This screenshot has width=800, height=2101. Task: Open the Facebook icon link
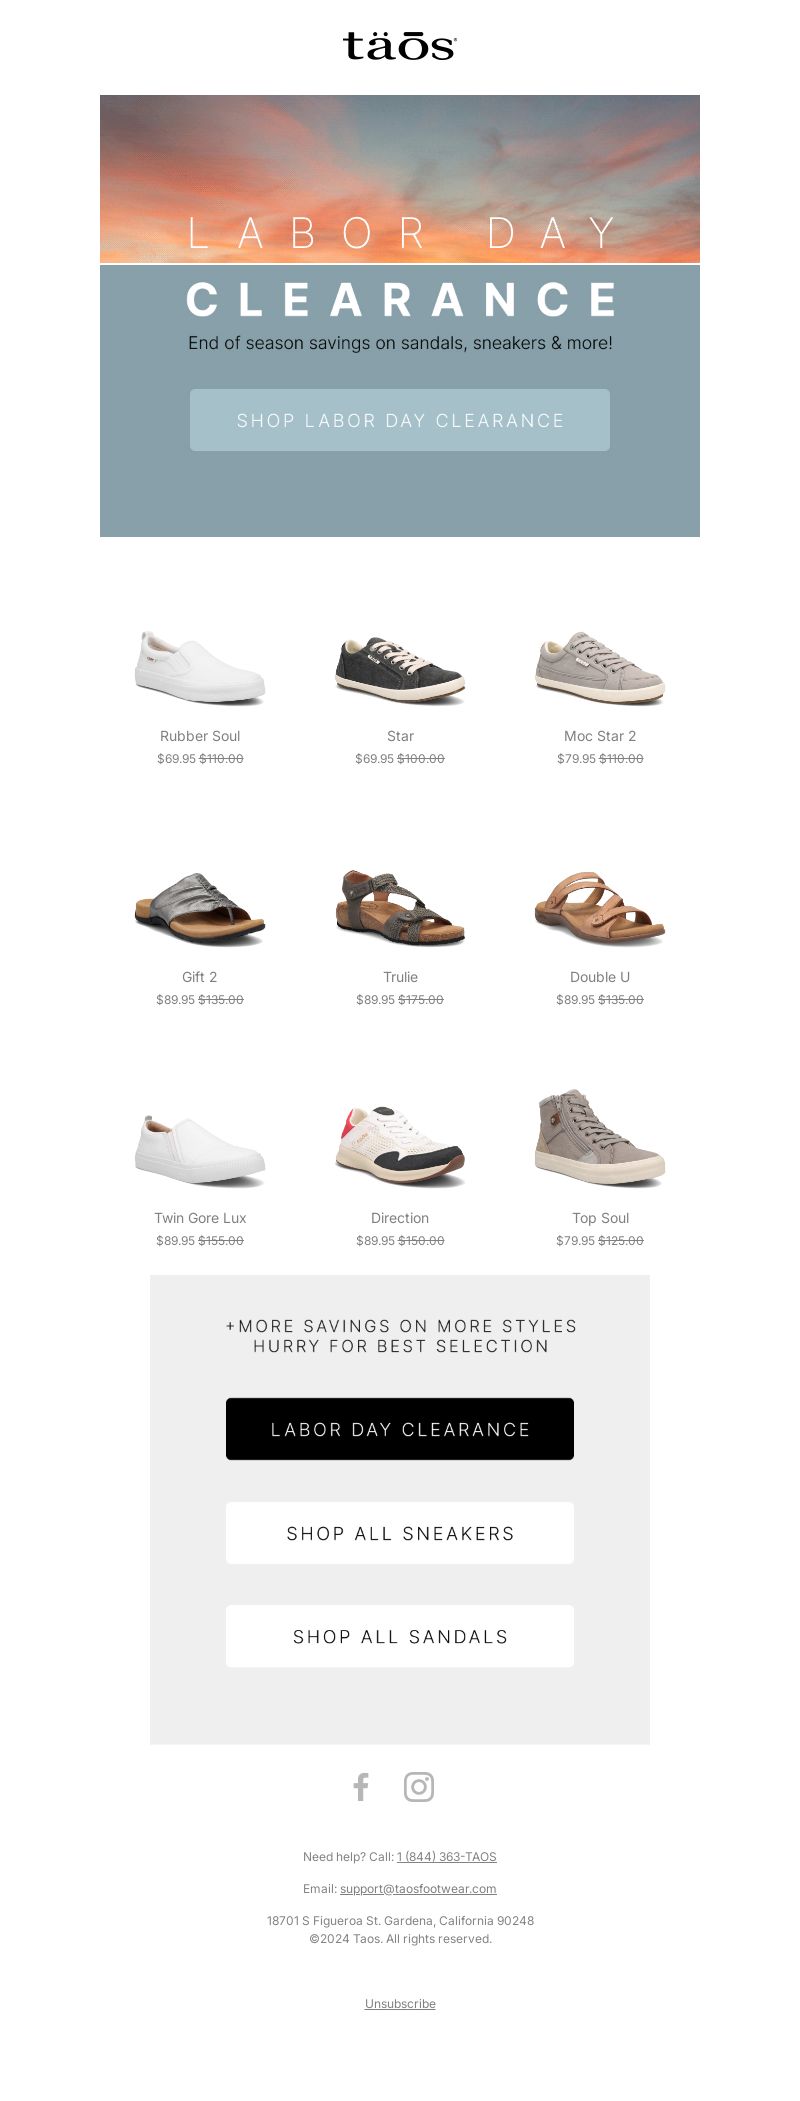coord(361,1786)
